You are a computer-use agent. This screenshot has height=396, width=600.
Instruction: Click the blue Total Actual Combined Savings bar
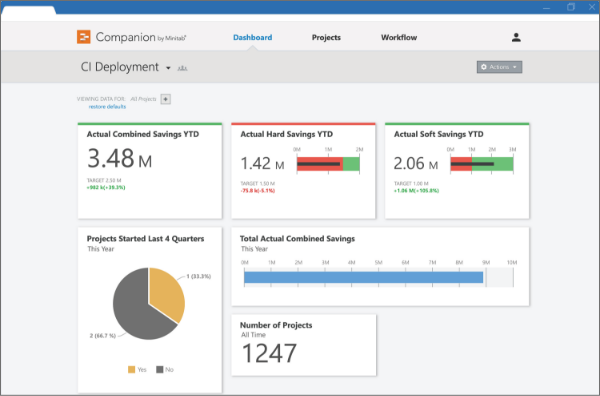364,277
